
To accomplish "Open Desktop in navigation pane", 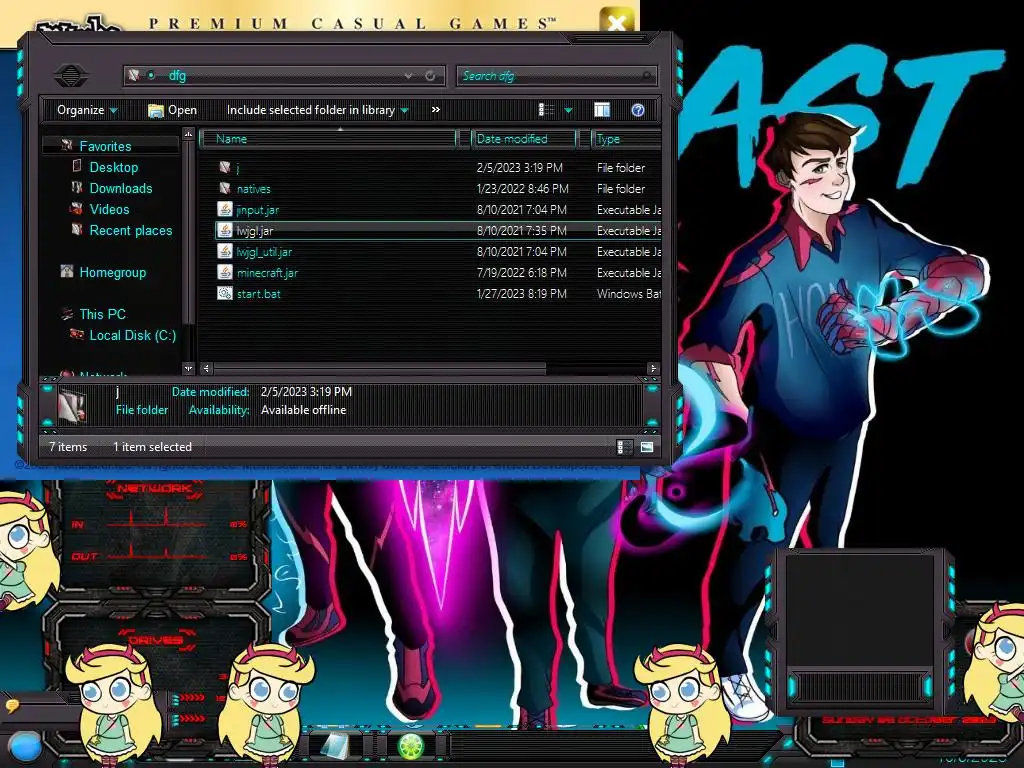I will tap(114, 167).
